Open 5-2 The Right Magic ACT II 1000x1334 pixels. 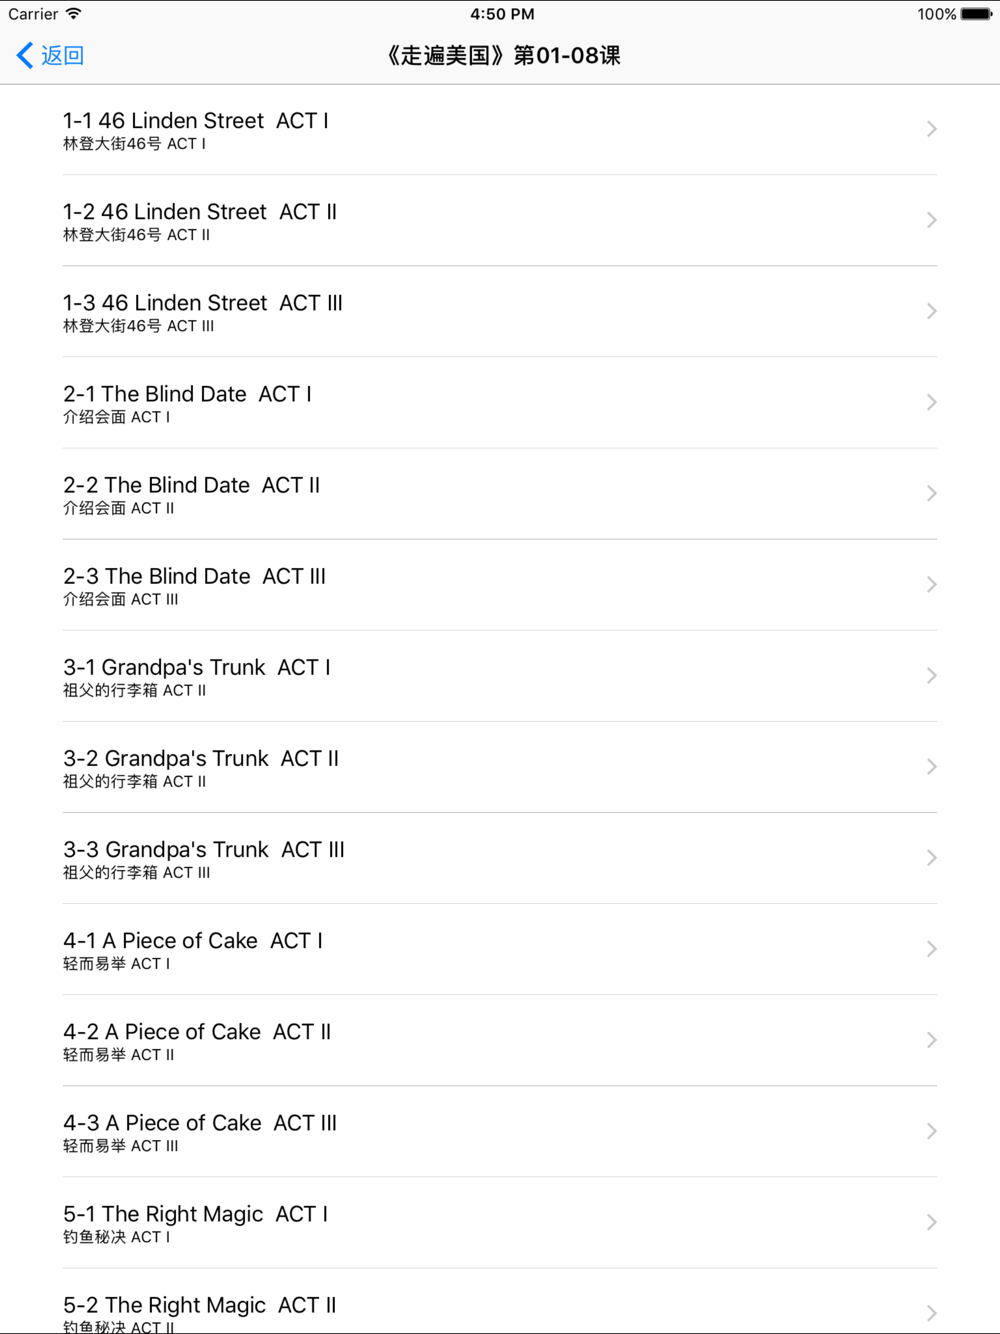500,1301
